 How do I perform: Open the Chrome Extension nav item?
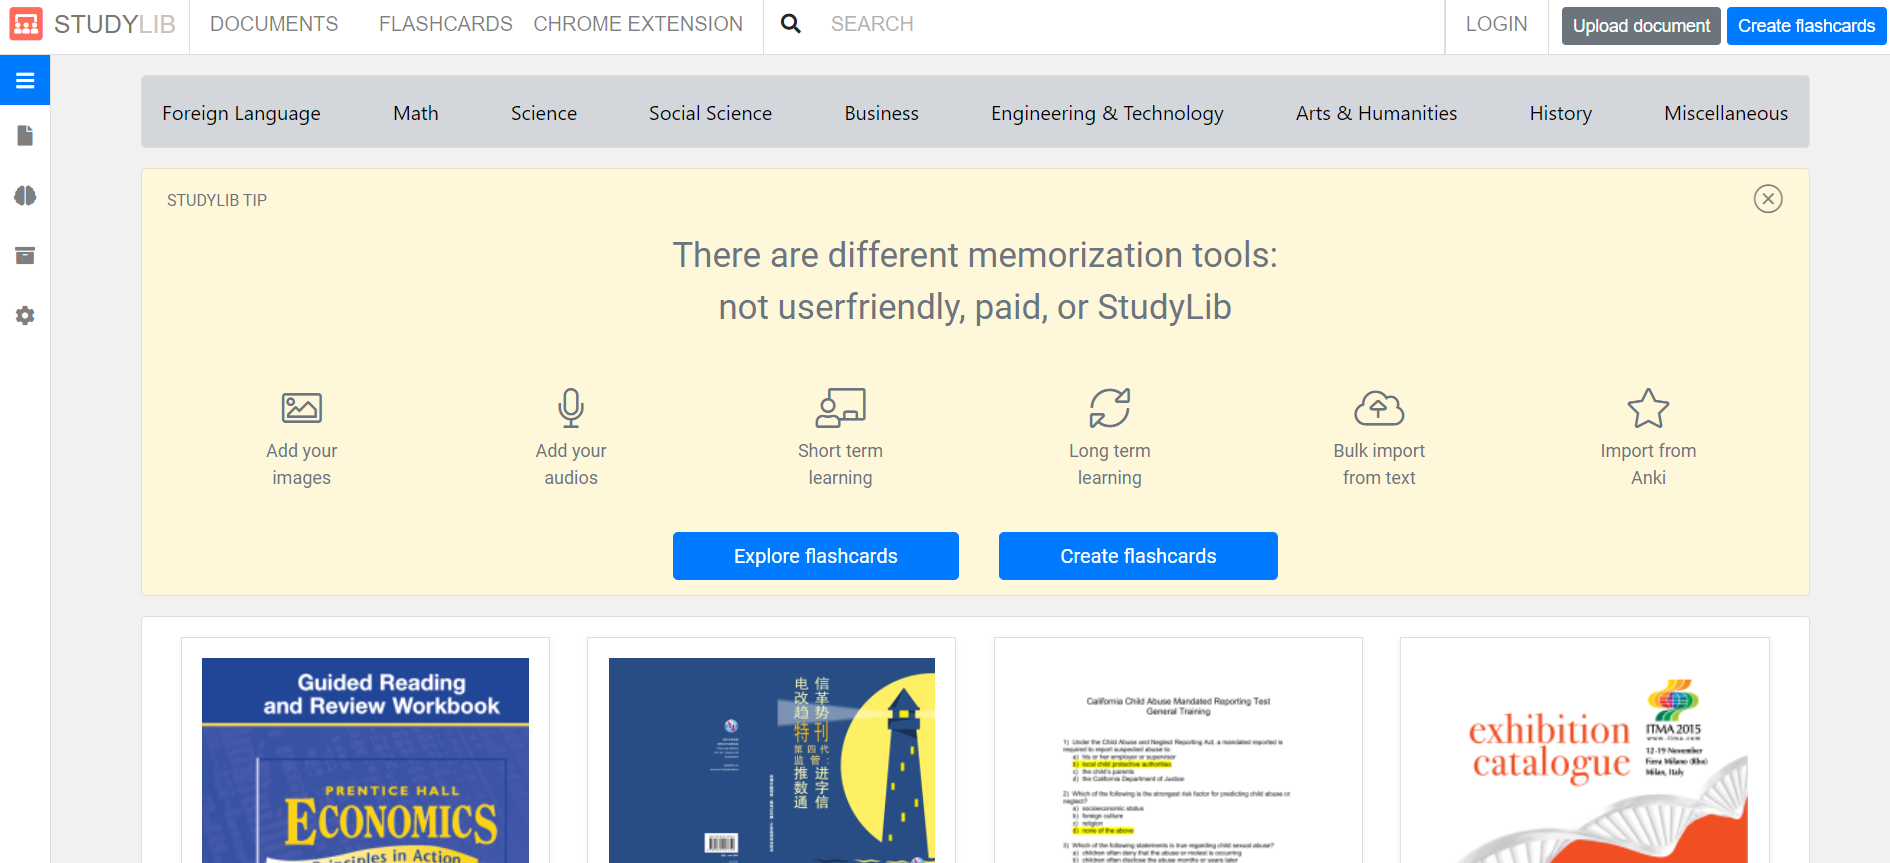[638, 24]
